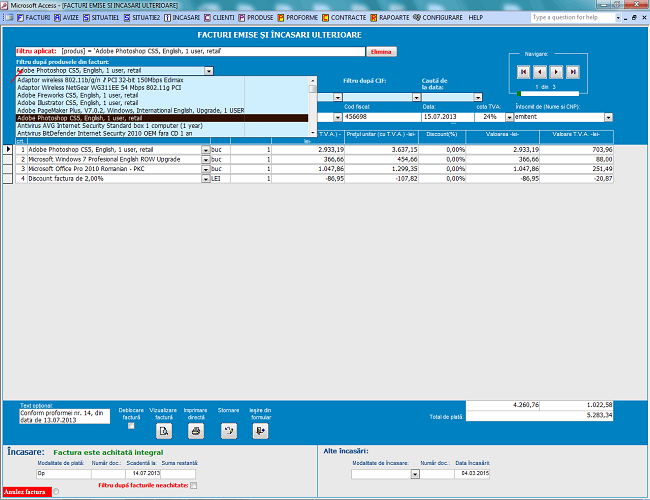Open Intocmit de emitent dropdown
The image size is (650, 500).
608,117
